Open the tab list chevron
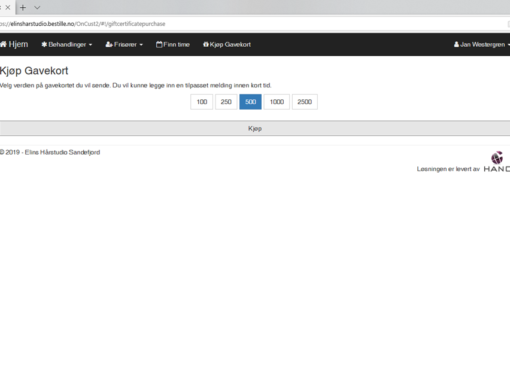Image resolution: width=510 pixels, height=382 pixels. point(37,7)
